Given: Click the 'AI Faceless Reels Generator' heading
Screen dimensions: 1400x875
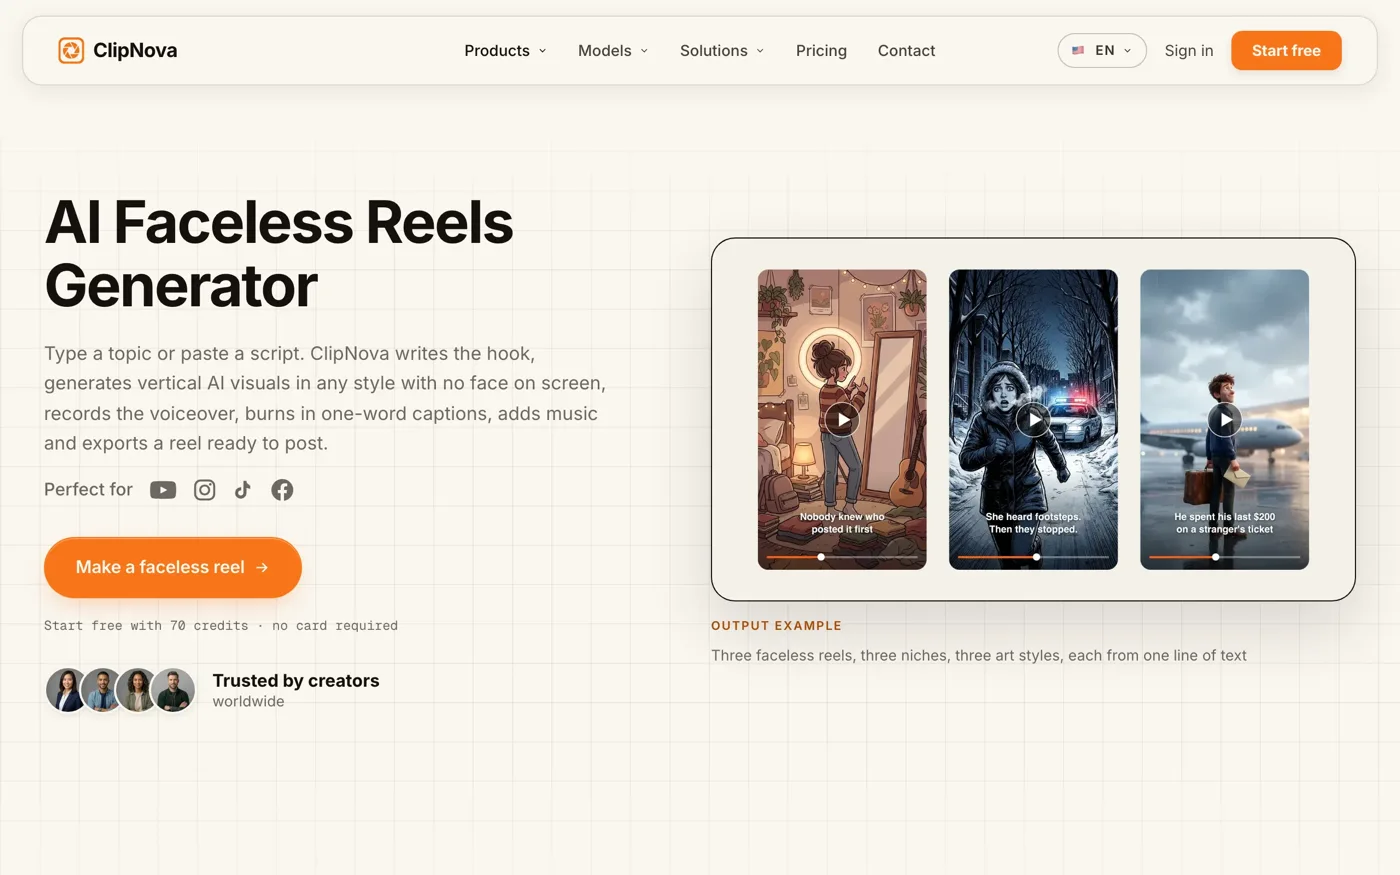Looking at the screenshot, I should tap(279, 254).
